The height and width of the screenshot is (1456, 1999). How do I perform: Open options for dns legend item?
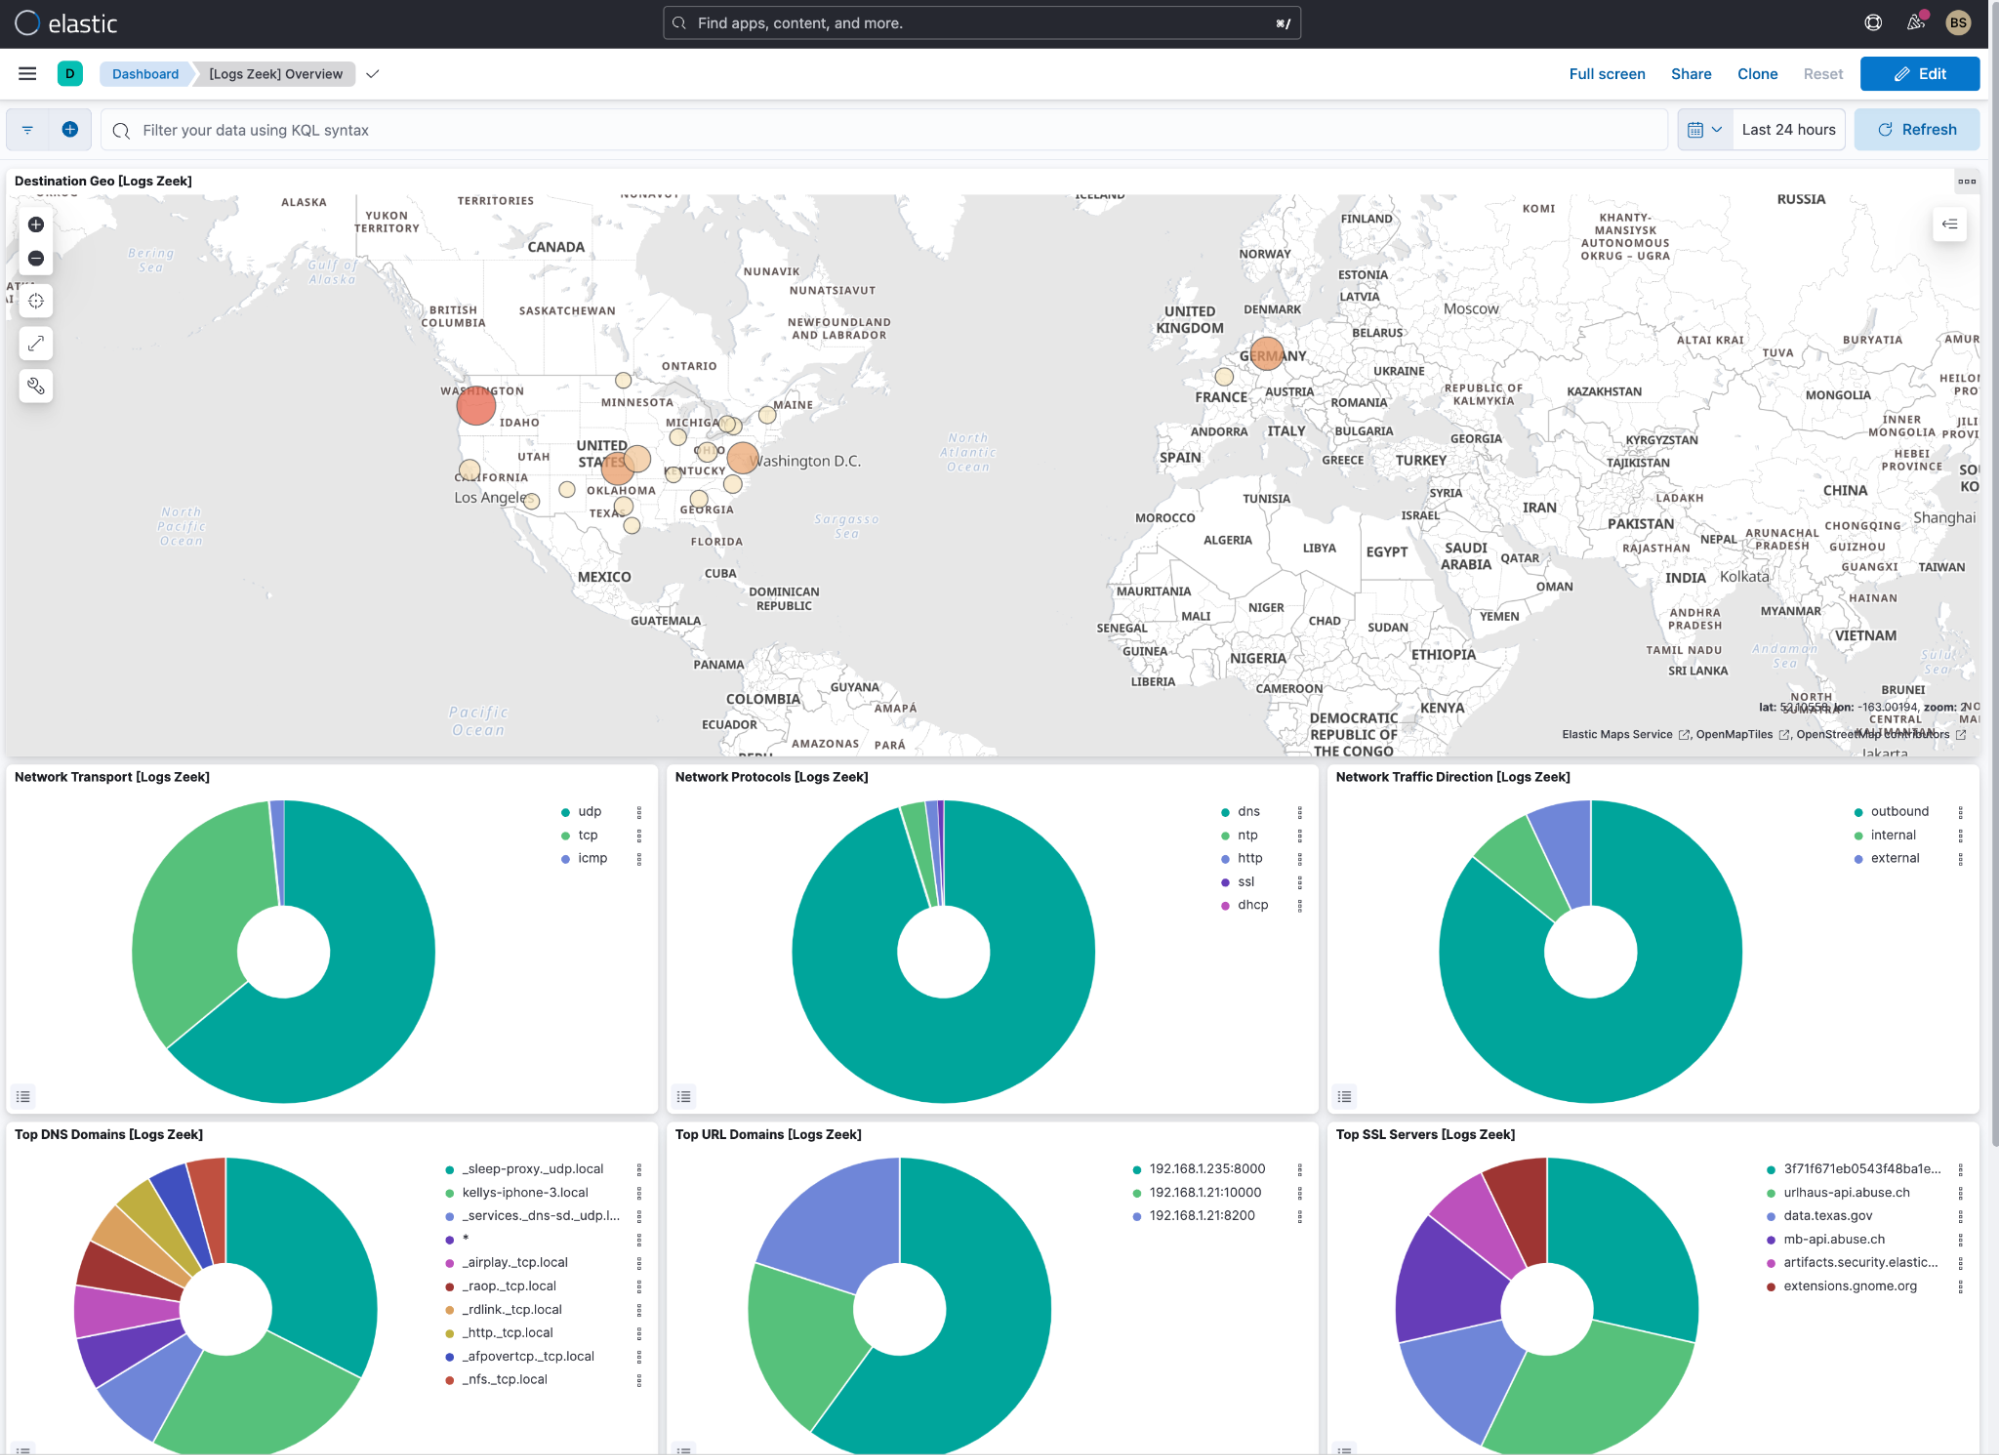click(1300, 812)
